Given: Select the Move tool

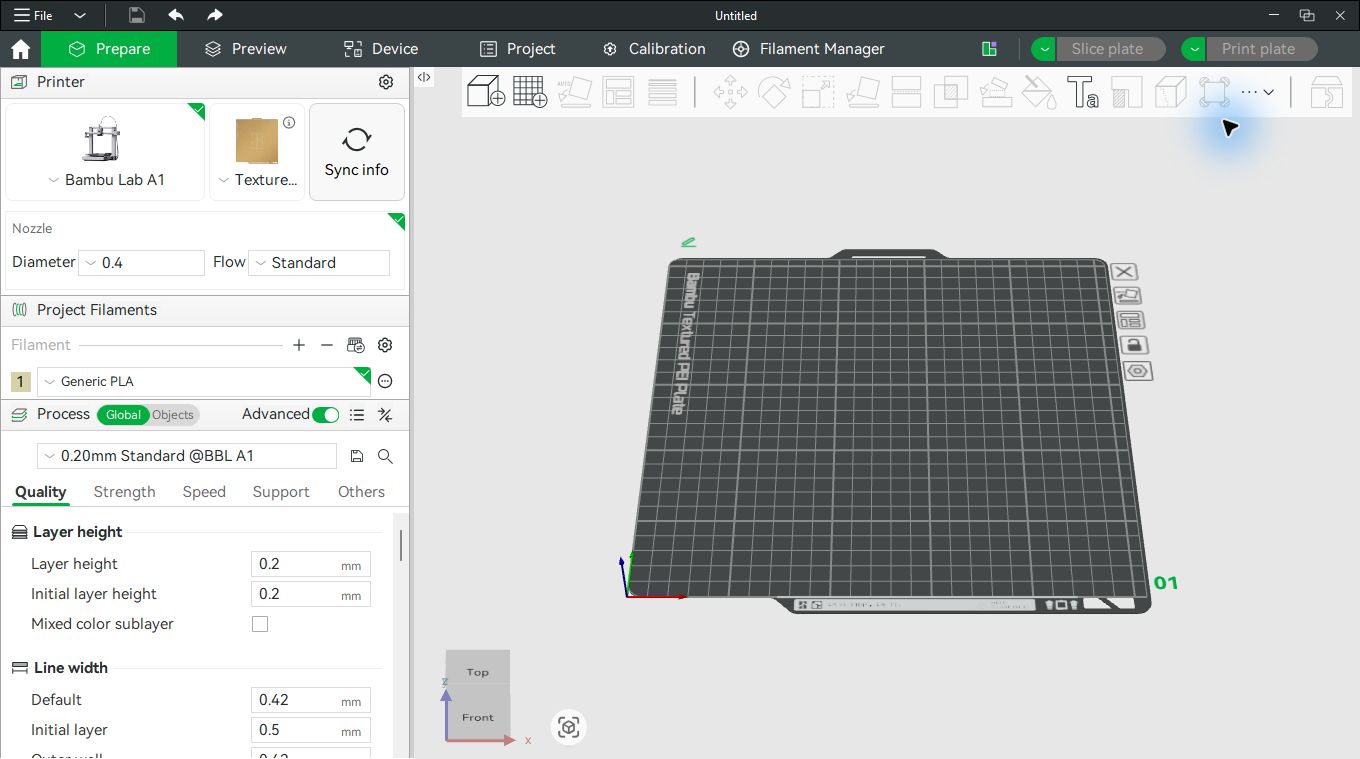Looking at the screenshot, I should [x=730, y=93].
